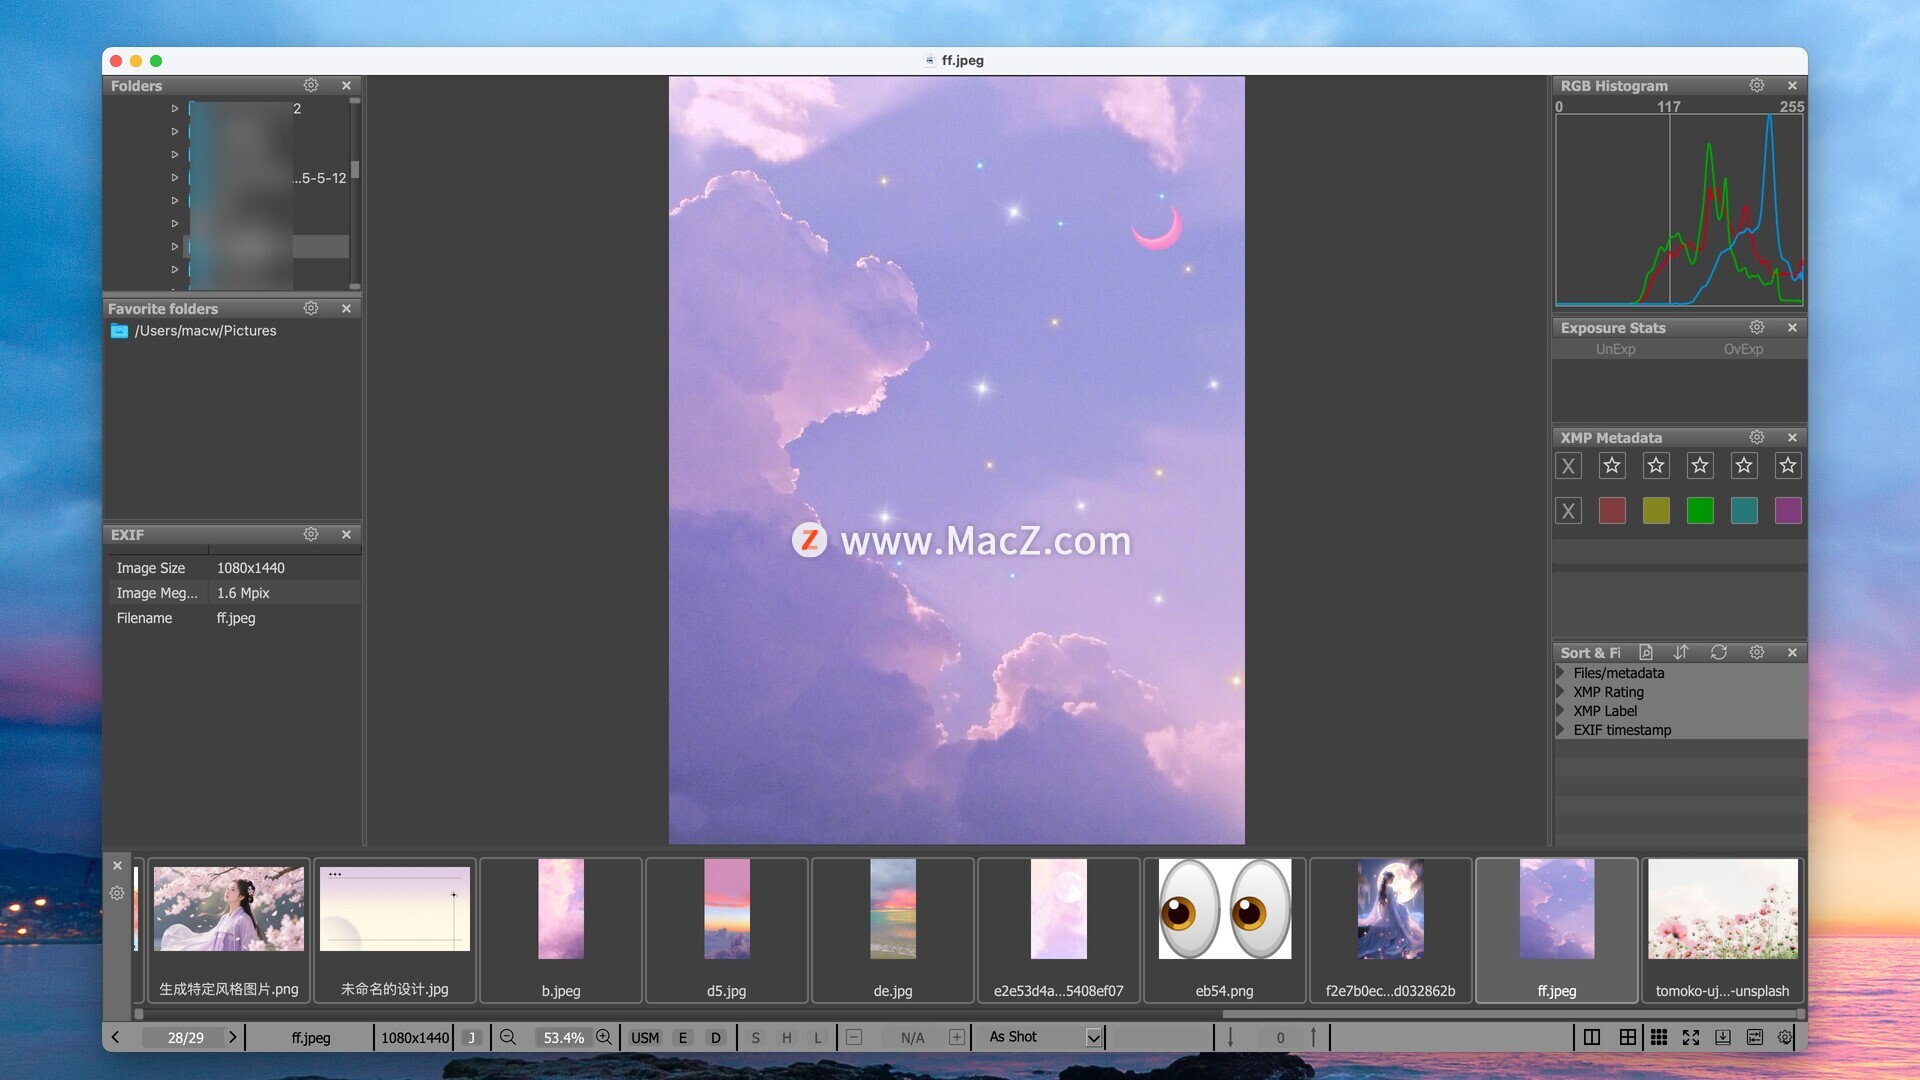Lower contrast with the down arrow icon
Screen dimensions: 1920x1080
click(x=1230, y=1037)
